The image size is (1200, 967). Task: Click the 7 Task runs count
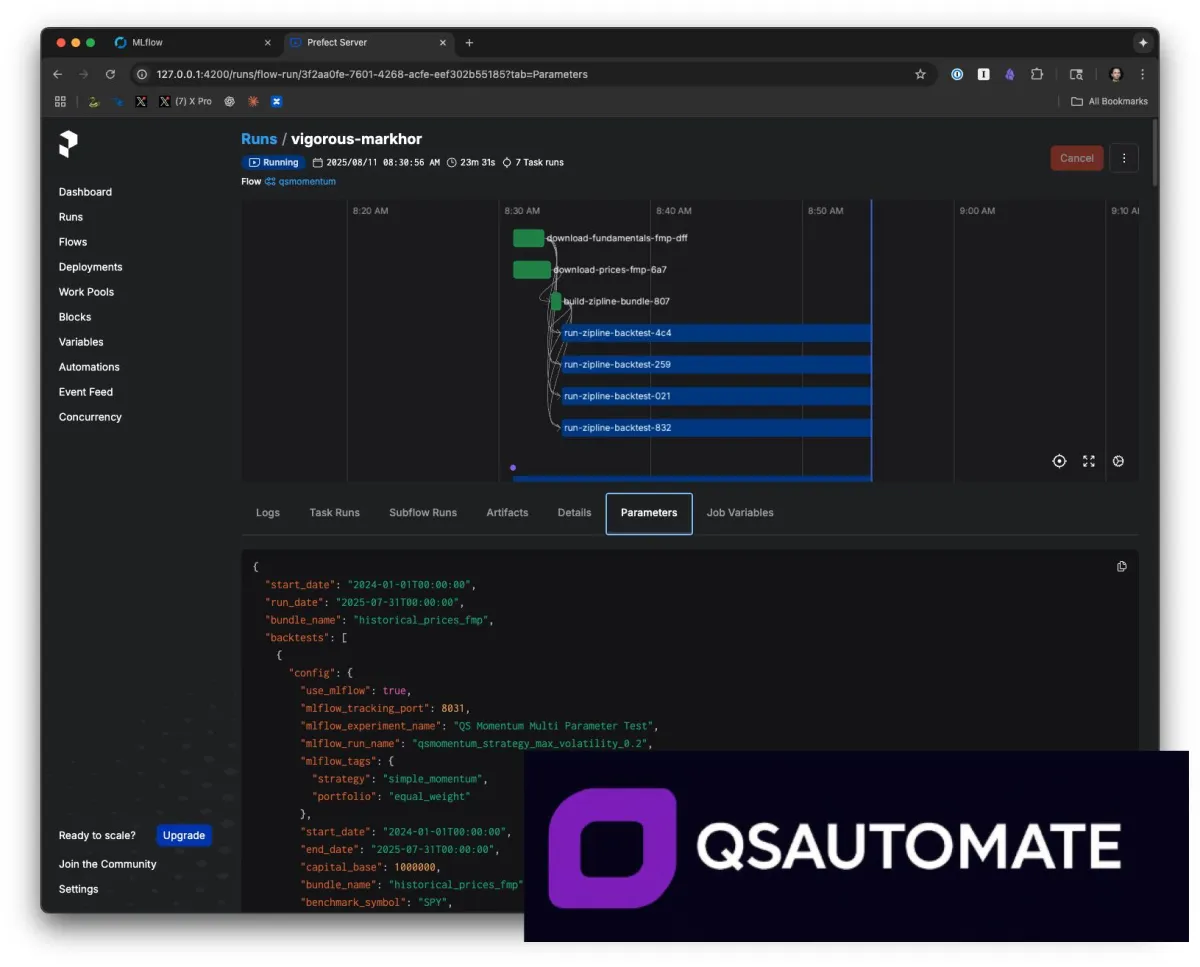pyautogui.click(x=533, y=162)
